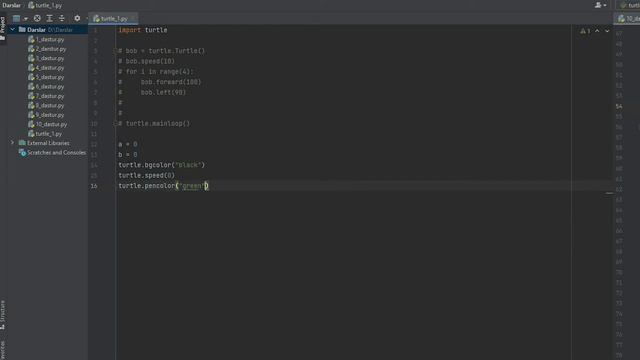
Task: Click Scratches and Consoles icon
Action: pos(22,153)
